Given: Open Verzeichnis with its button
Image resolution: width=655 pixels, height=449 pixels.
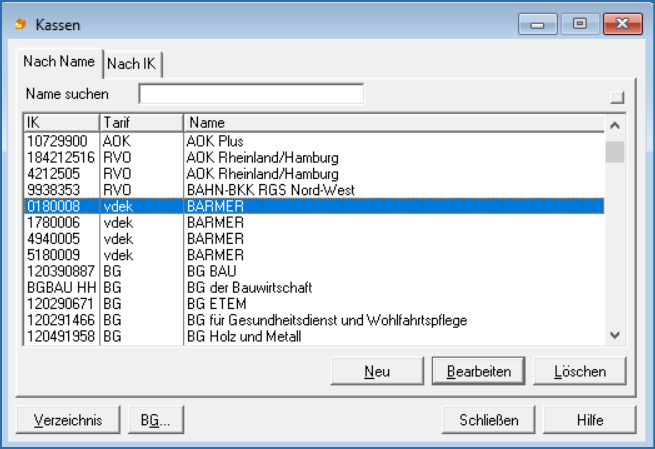Looking at the screenshot, I should (68, 420).
